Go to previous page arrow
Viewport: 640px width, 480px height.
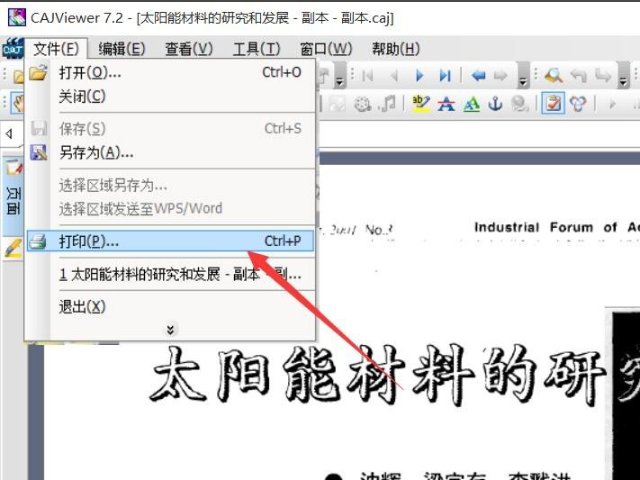pos(394,76)
